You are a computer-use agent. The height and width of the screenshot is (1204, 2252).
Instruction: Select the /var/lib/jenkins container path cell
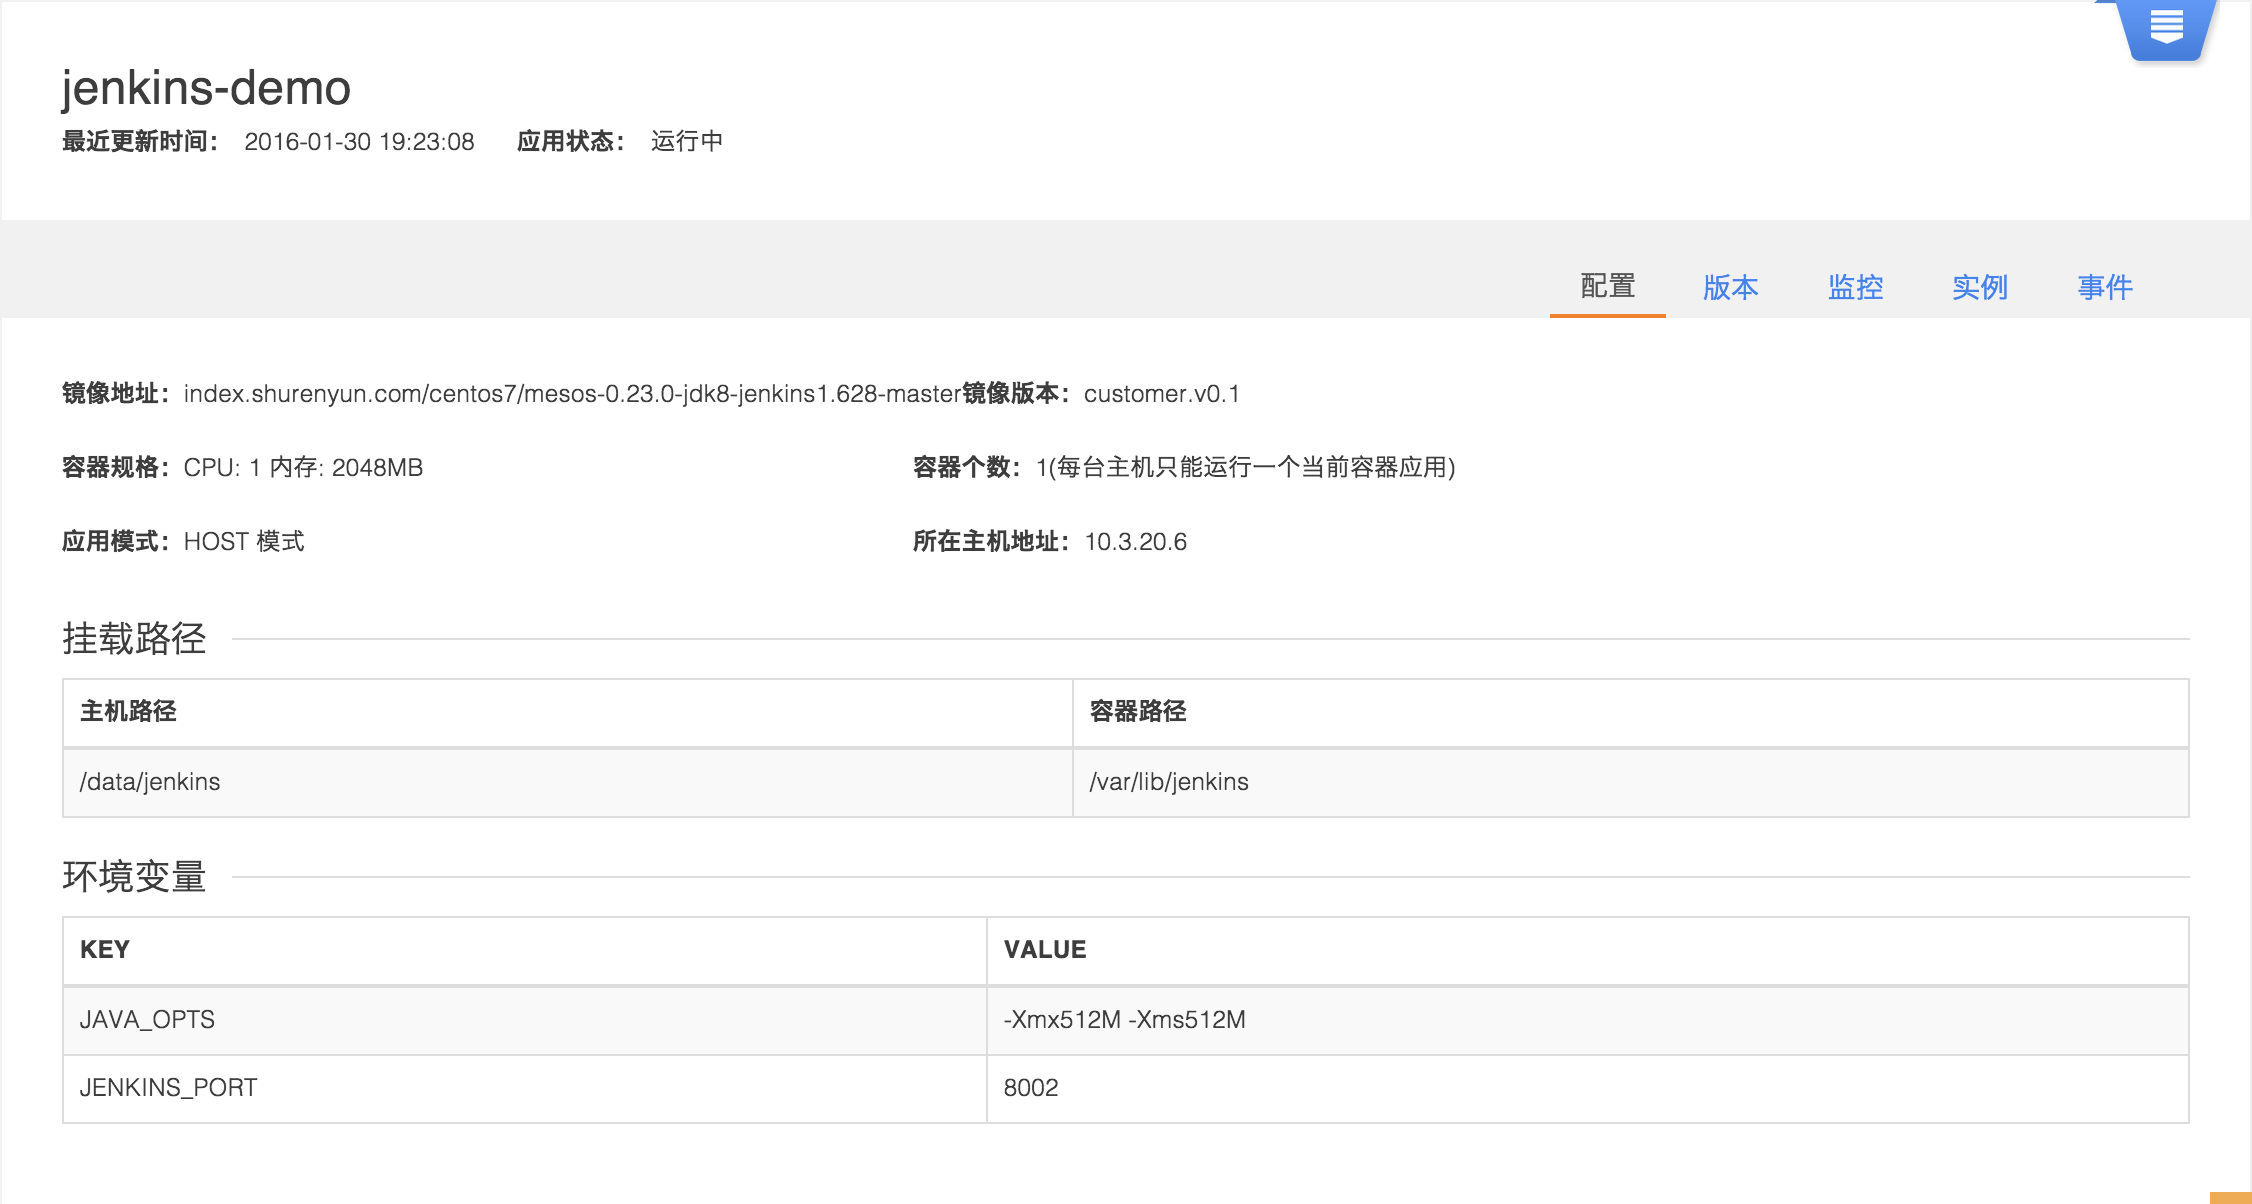click(x=1631, y=782)
